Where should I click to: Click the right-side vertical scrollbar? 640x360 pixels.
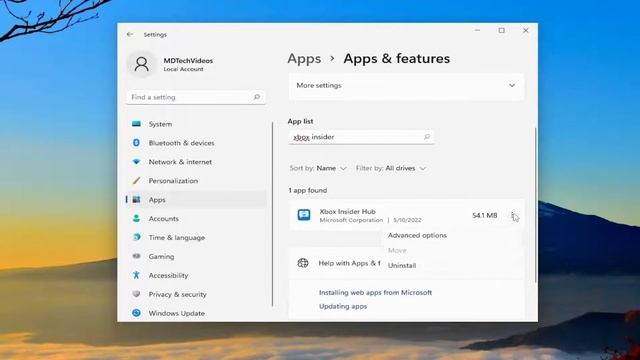pos(535,204)
